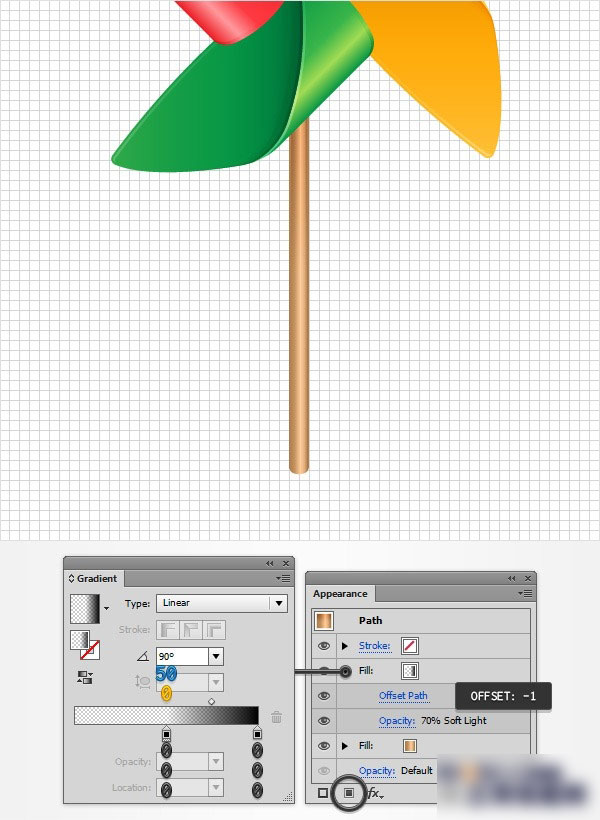This screenshot has height=820, width=600.
Task: Select the second stroke gradient option
Action: [191, 630]
